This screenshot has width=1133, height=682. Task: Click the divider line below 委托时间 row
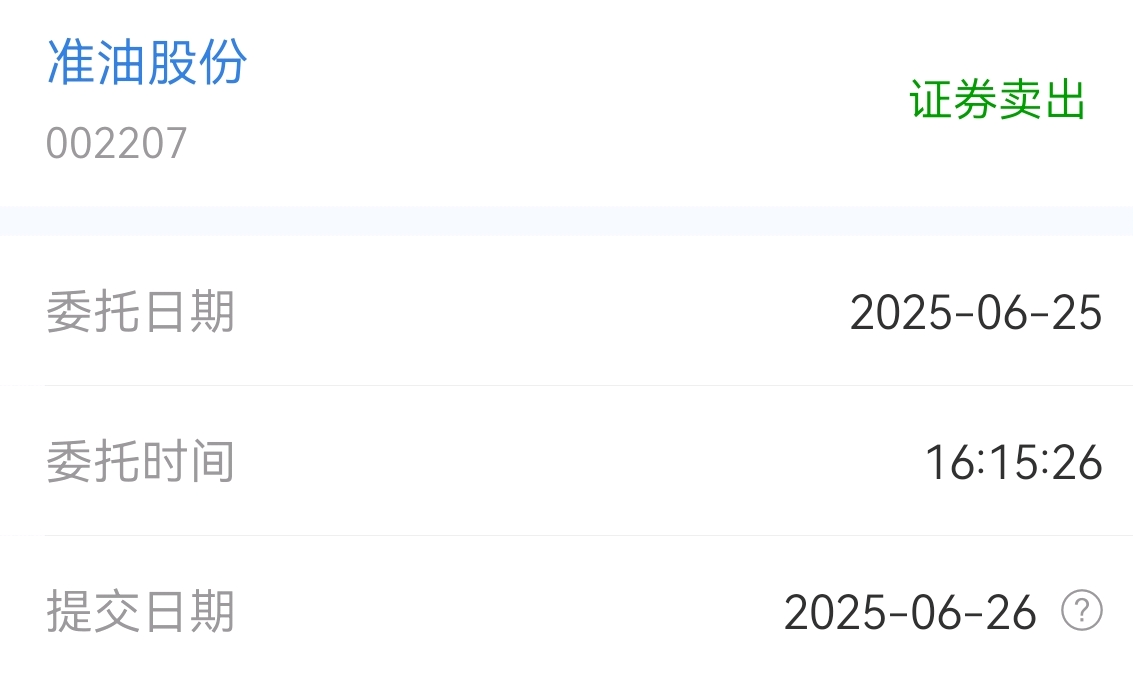(x=589, y=535)
